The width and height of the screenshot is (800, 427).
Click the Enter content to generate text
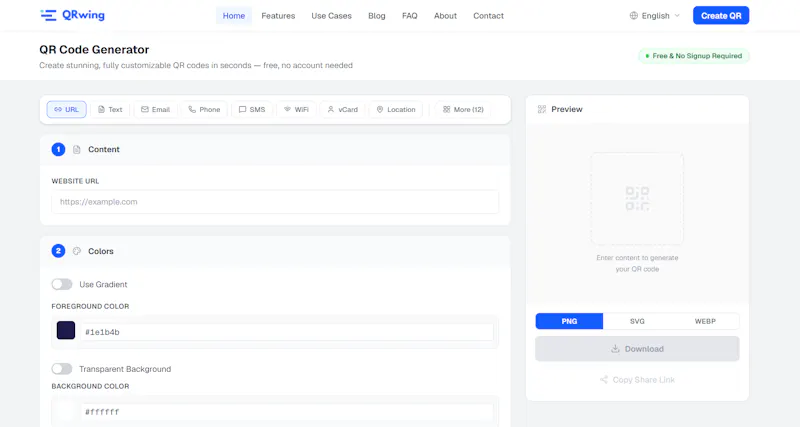[x=637, y=263]
